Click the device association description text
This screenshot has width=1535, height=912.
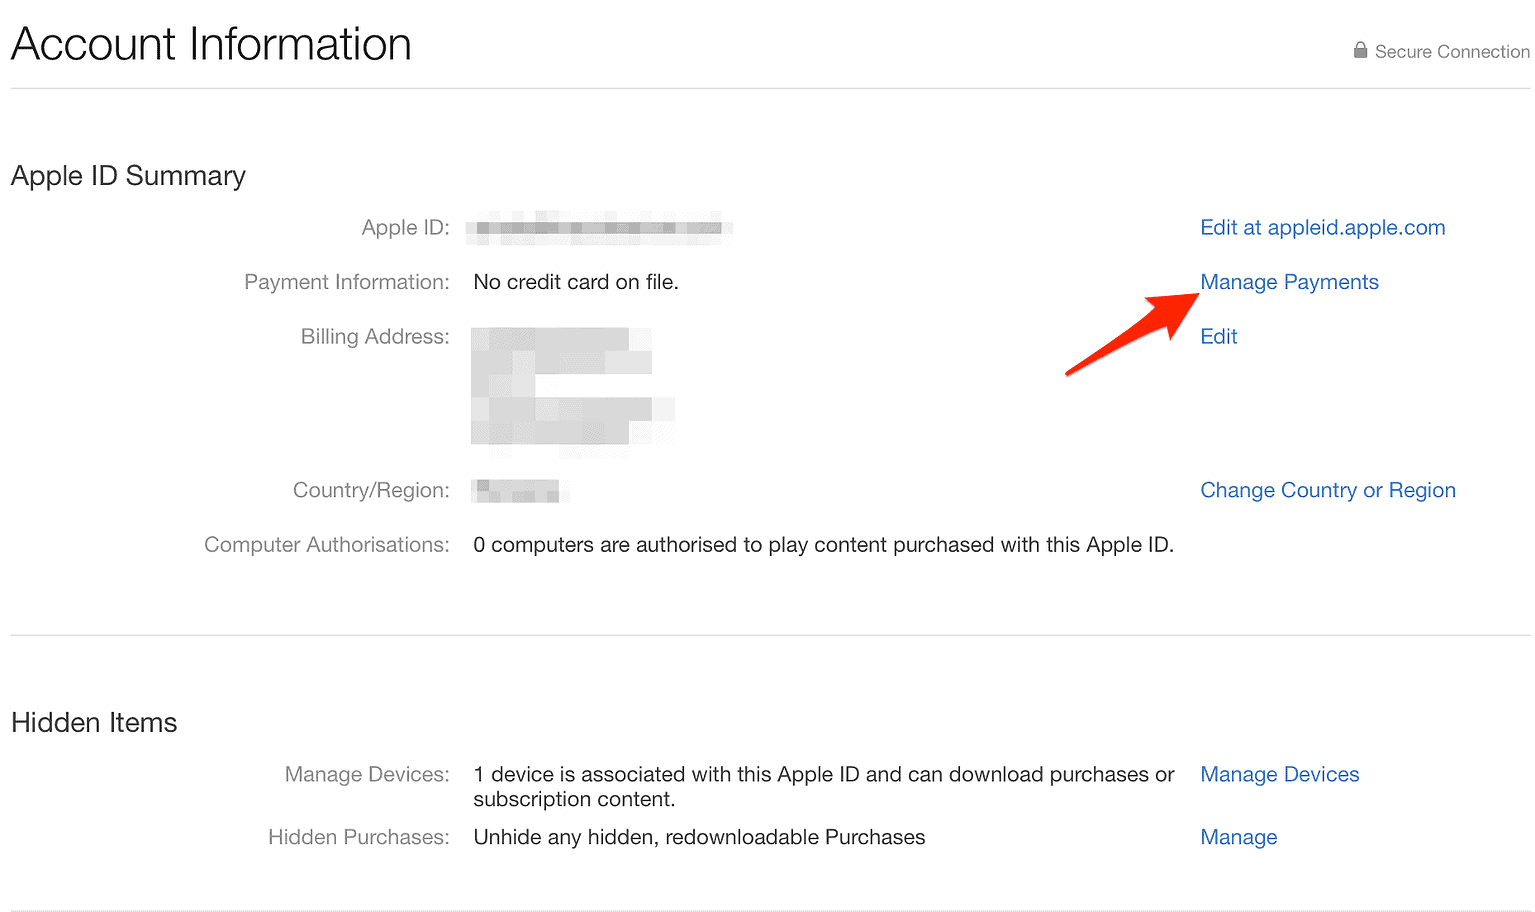click(x=823, y=786)
